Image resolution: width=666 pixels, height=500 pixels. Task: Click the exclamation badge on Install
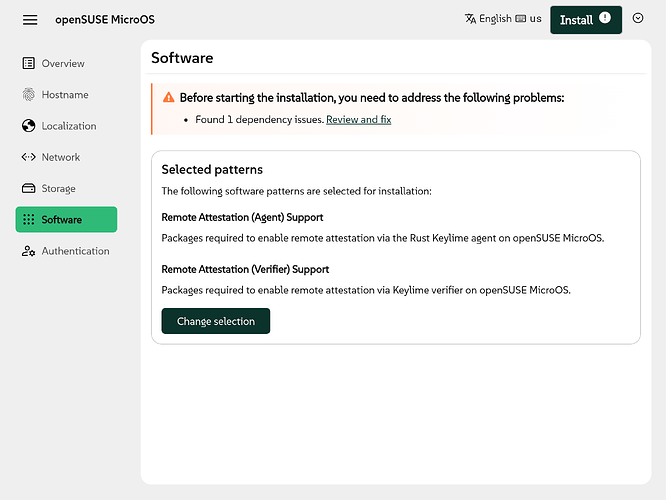605,19
